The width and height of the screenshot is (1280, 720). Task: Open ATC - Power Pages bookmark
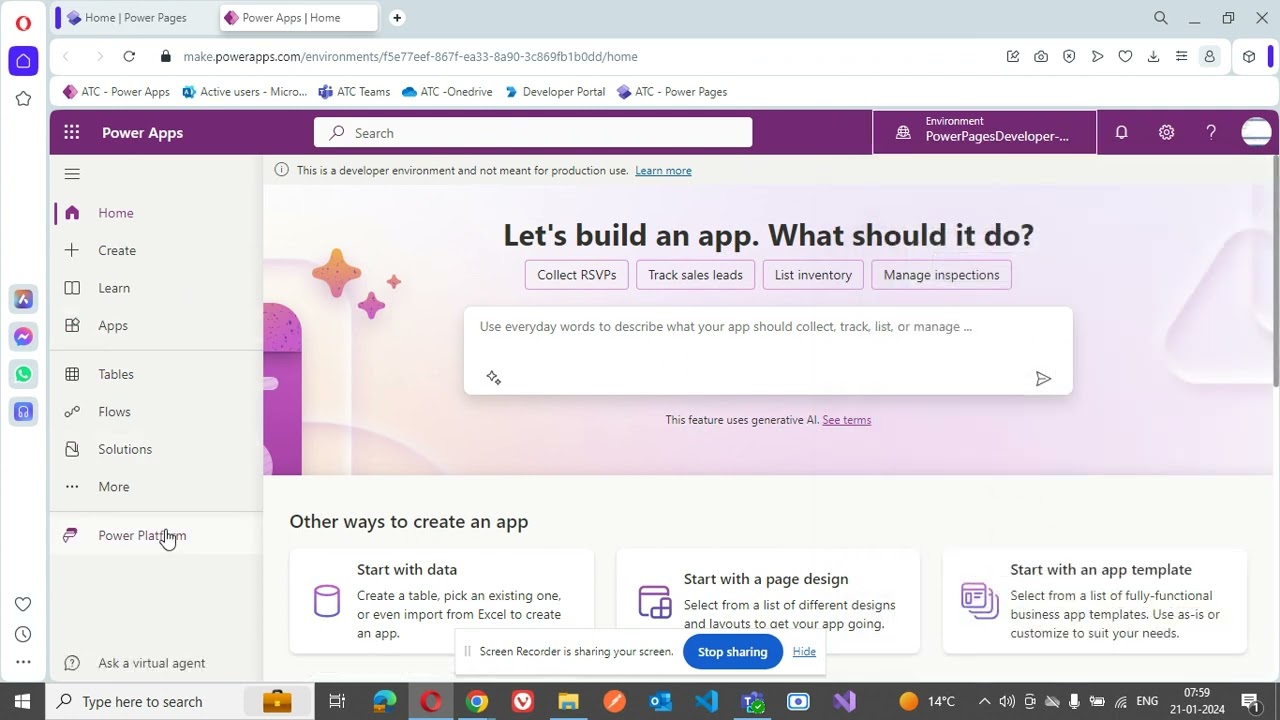(x=672, y=91)
